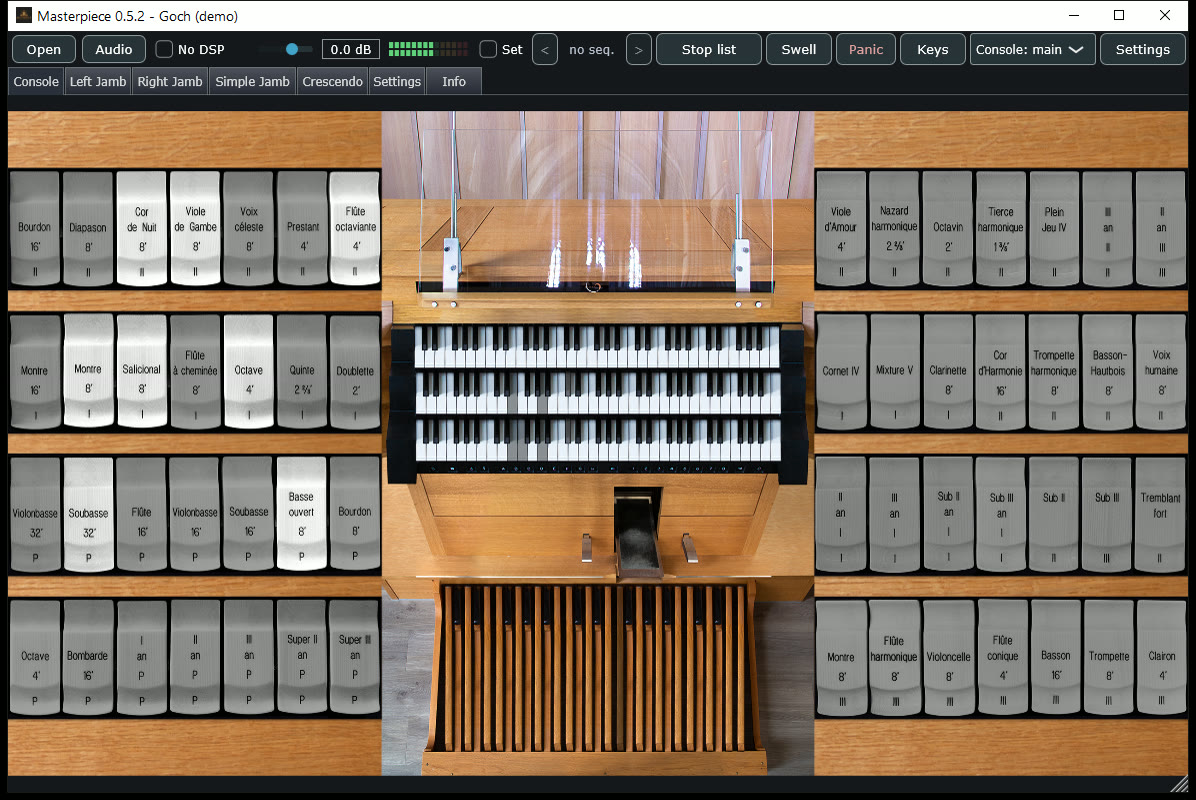Turn off Flûte octaviante 4' stop

(x=355, y=229)
